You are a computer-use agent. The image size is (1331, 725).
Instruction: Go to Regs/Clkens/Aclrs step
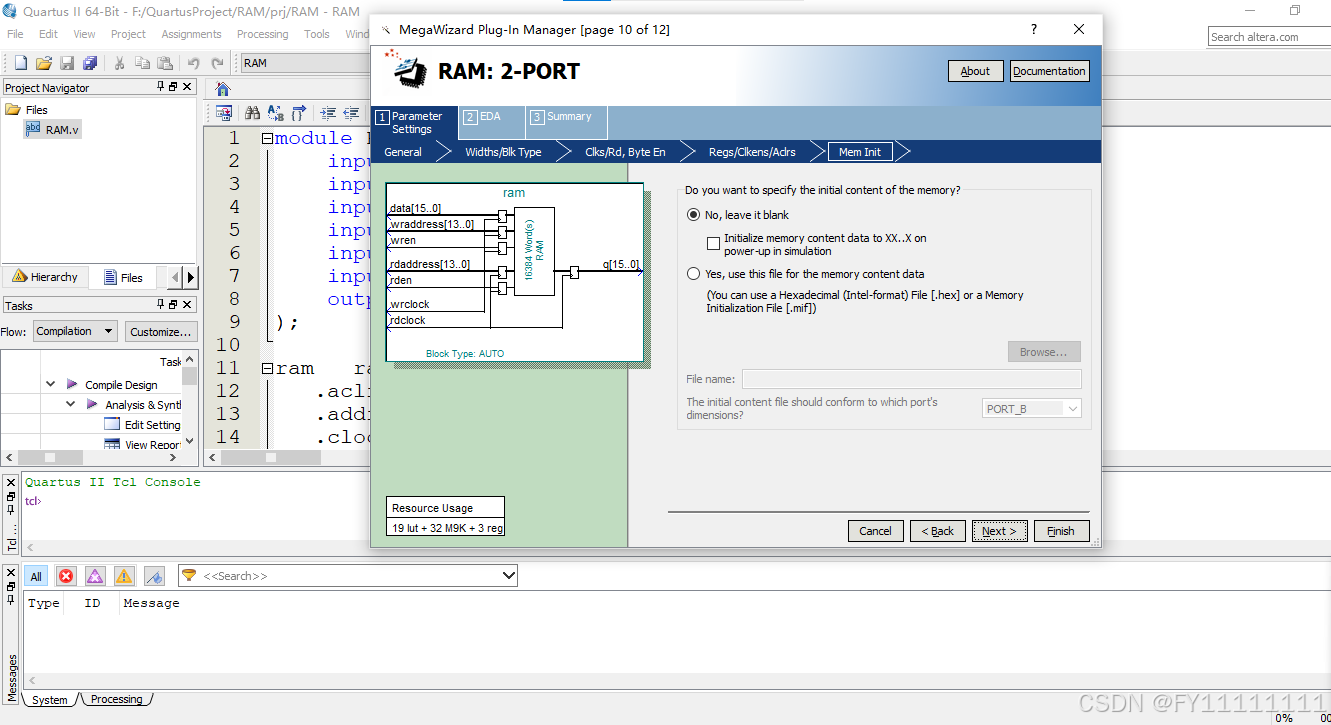(x=752, y=152)
